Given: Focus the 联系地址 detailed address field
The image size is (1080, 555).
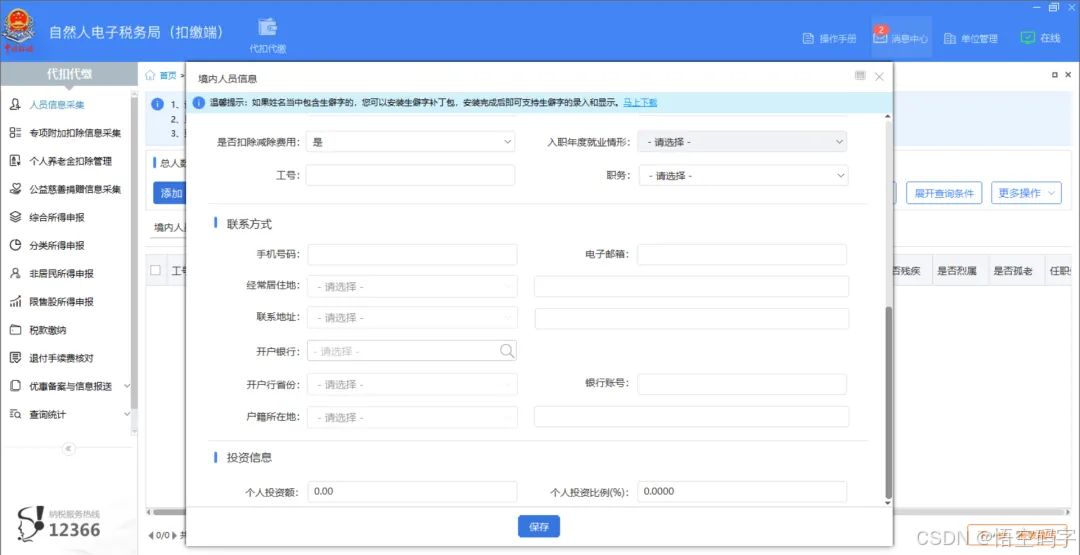Looking at the screenshot, I should (692, 318).
